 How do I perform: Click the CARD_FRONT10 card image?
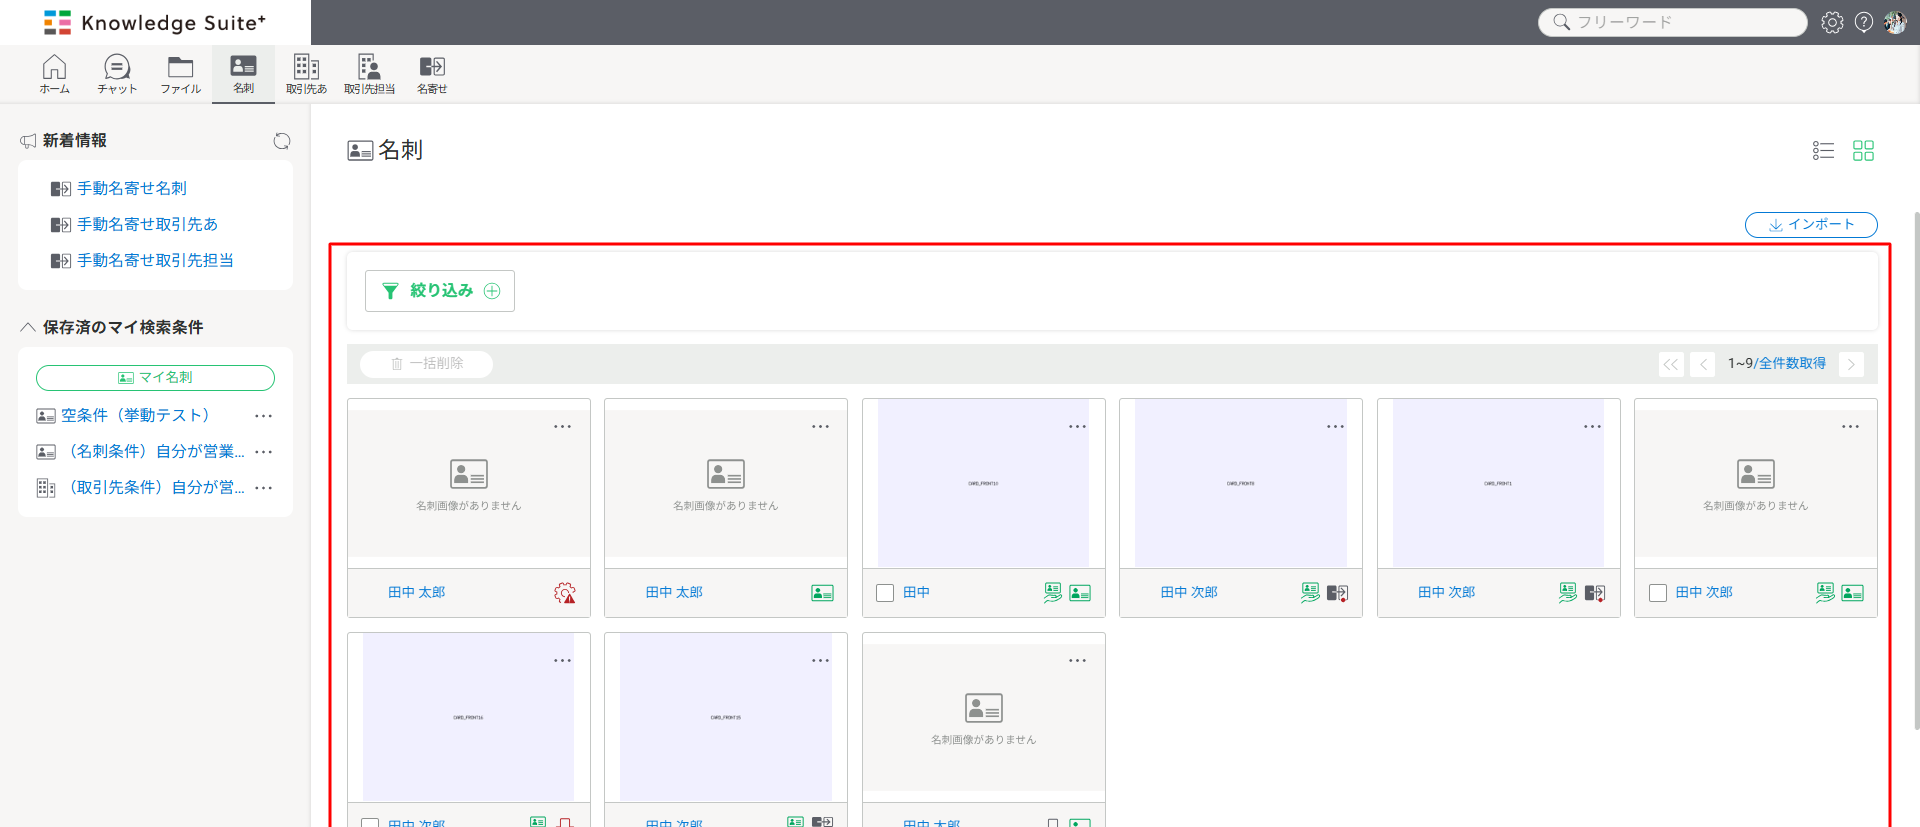(x=983, y=484)
